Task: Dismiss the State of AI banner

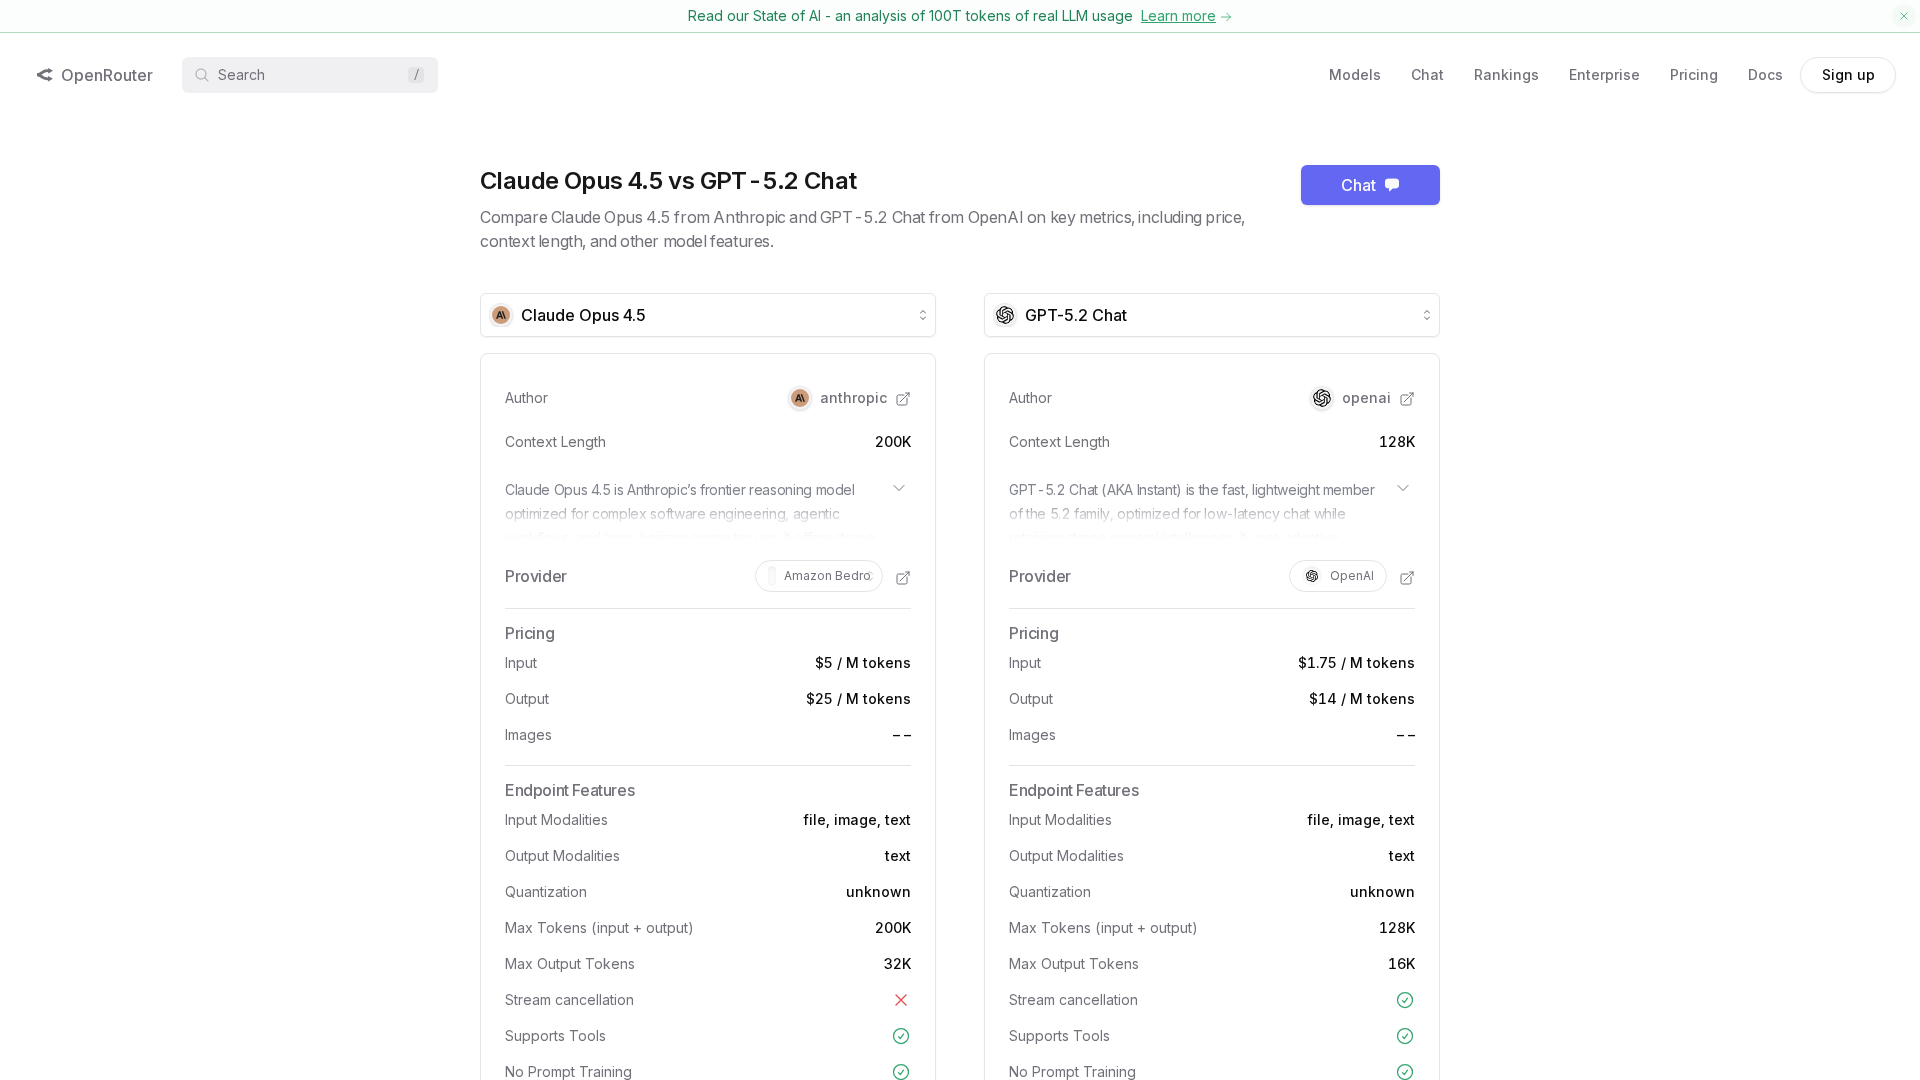Action: click(x=1904, y=16)
